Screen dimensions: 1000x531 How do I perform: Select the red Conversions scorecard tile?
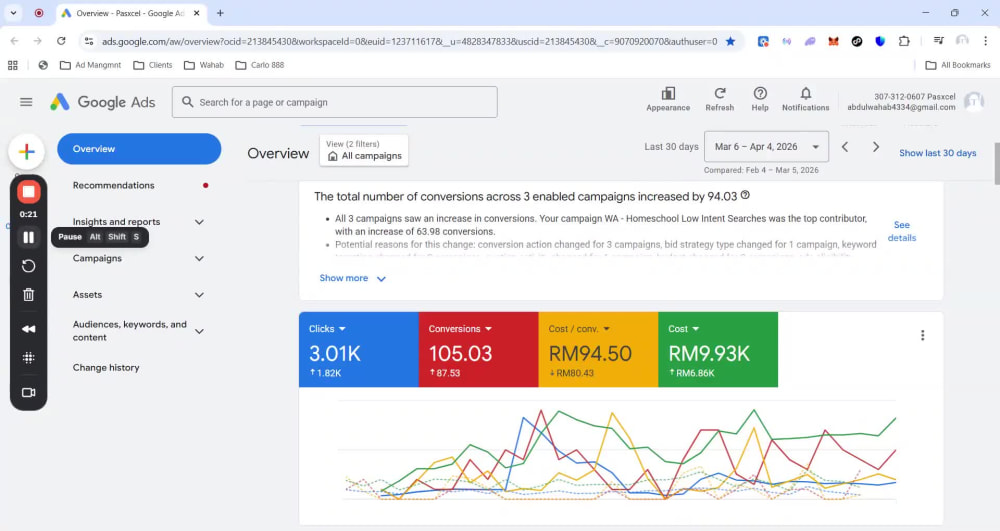(478, 349)
